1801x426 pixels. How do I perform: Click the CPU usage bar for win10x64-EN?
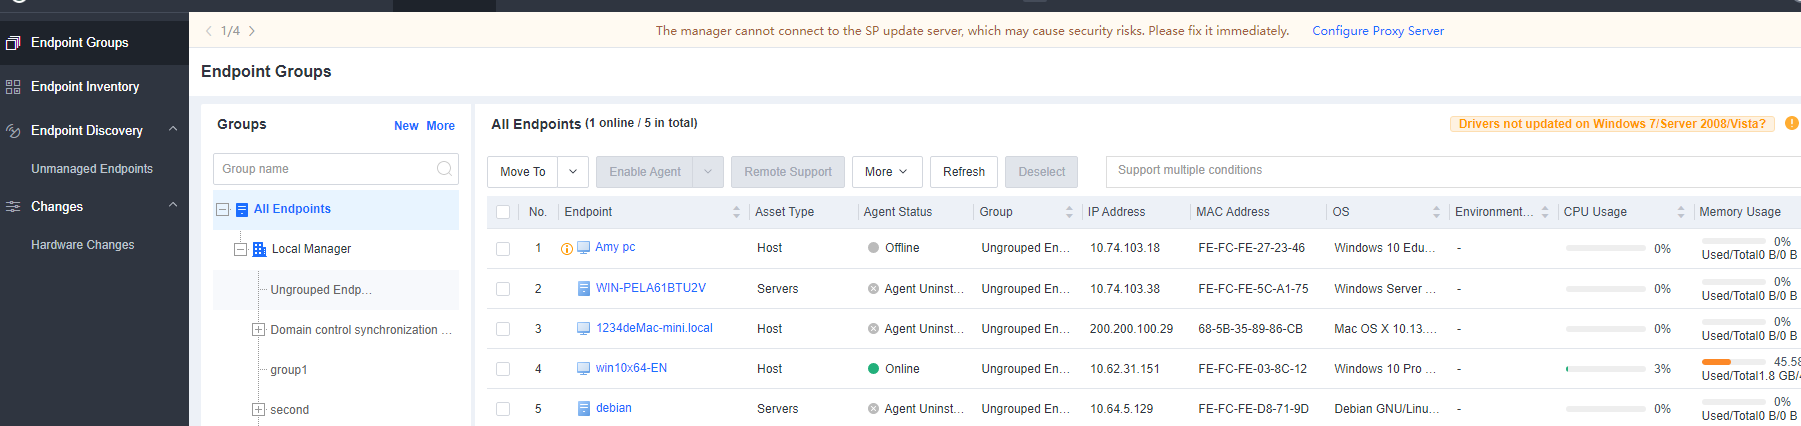pyautogui.click(x=1605, y=369)
